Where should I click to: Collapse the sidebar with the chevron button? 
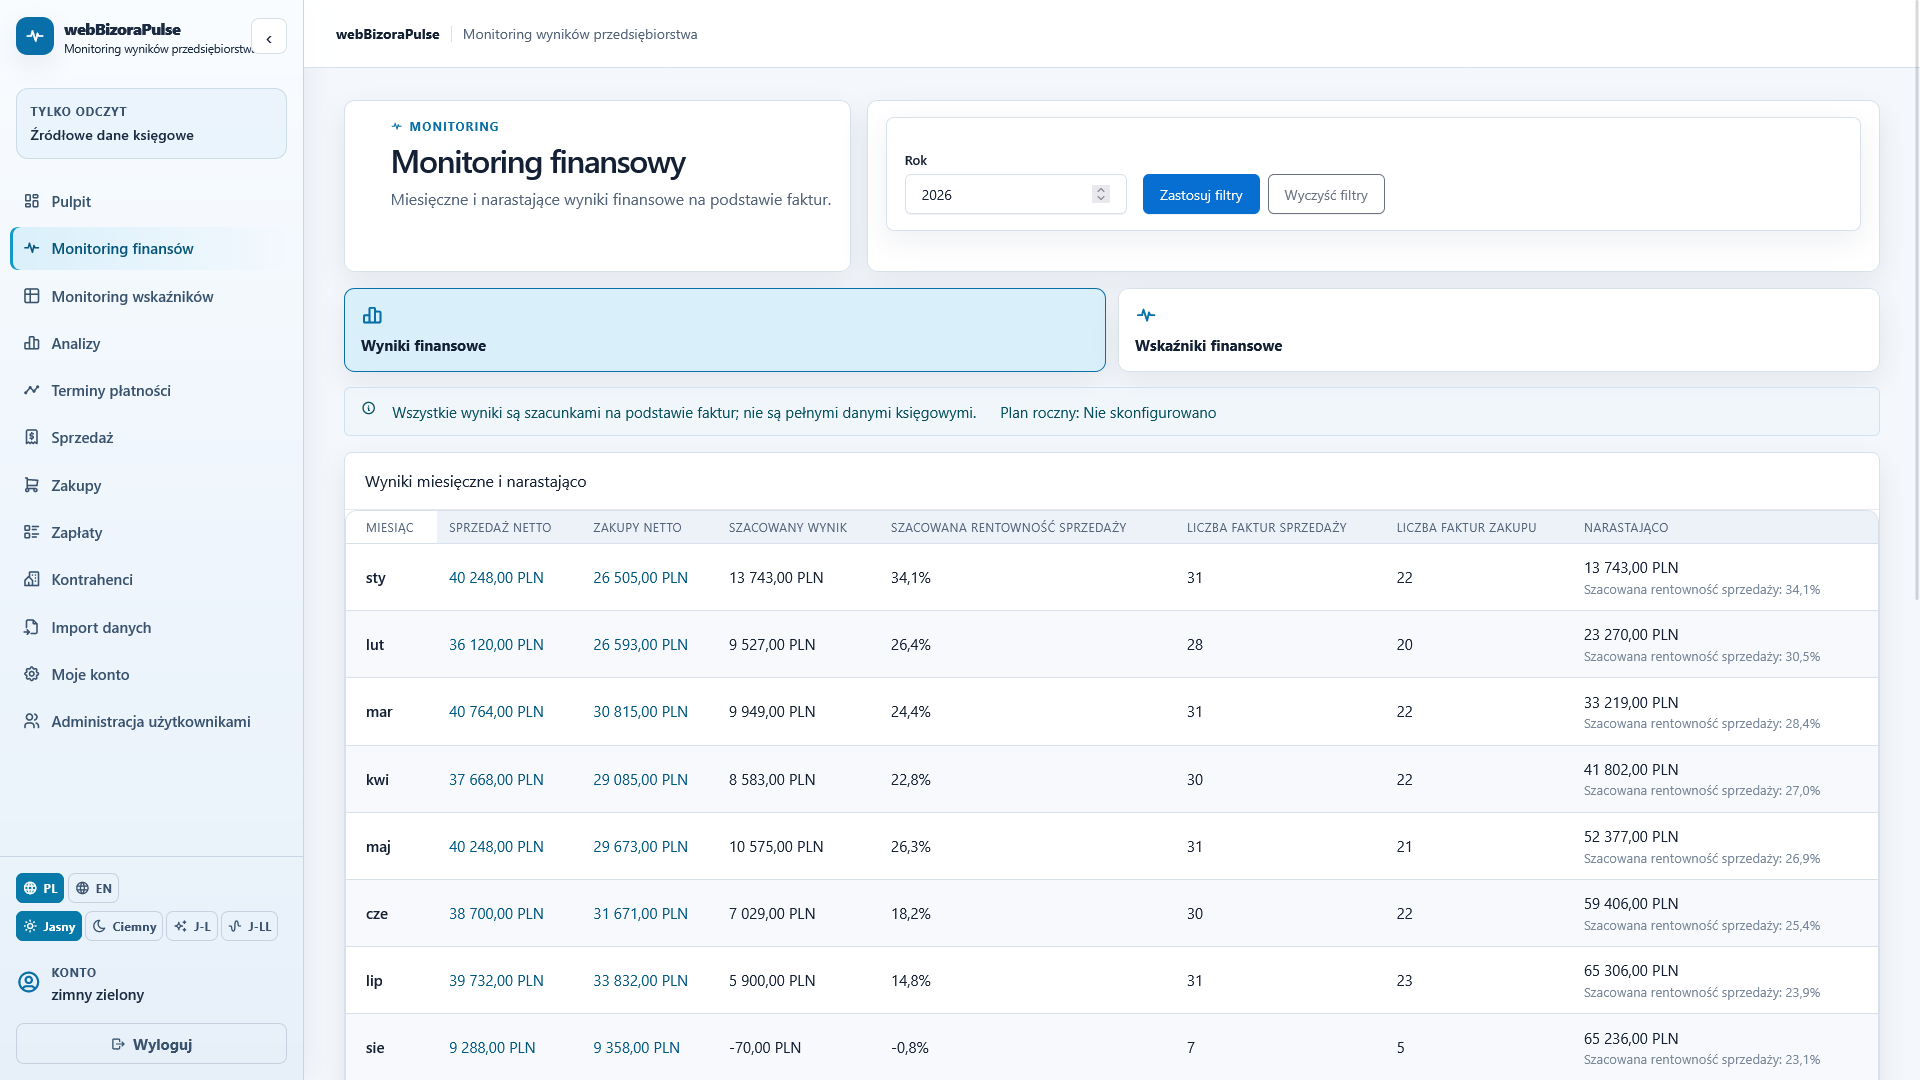tap(269, 37)
